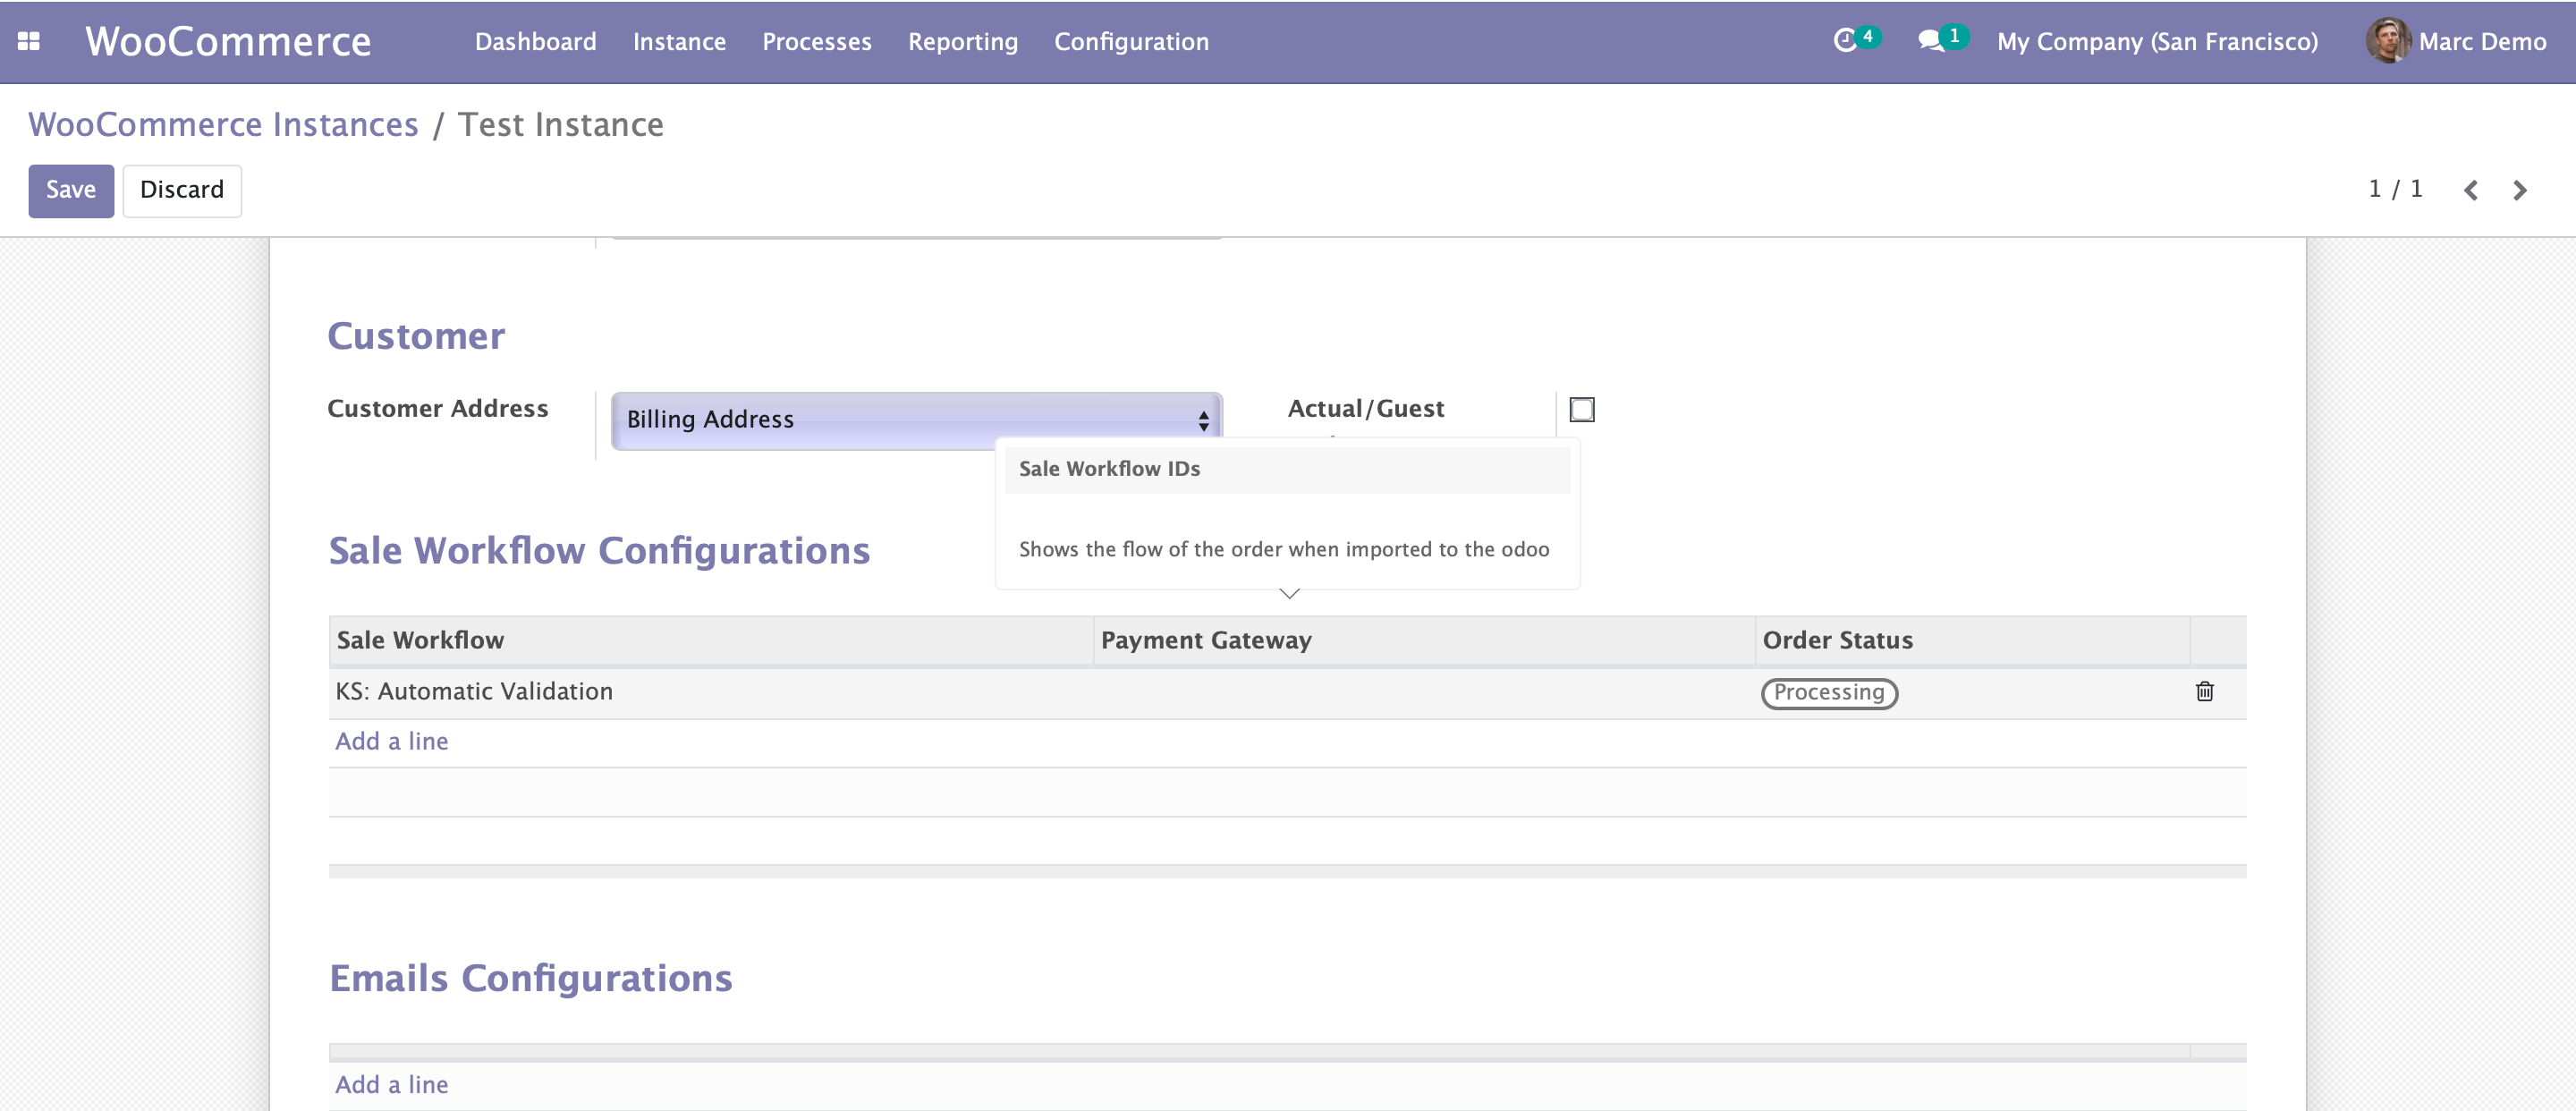Open company switcher My Company (San Francisco)
The width and height of the screenshot is (2576, 1111).
tap(2157, 41)
